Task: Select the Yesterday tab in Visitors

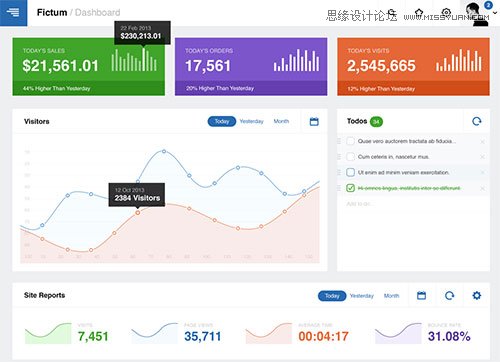Action: 252,121
